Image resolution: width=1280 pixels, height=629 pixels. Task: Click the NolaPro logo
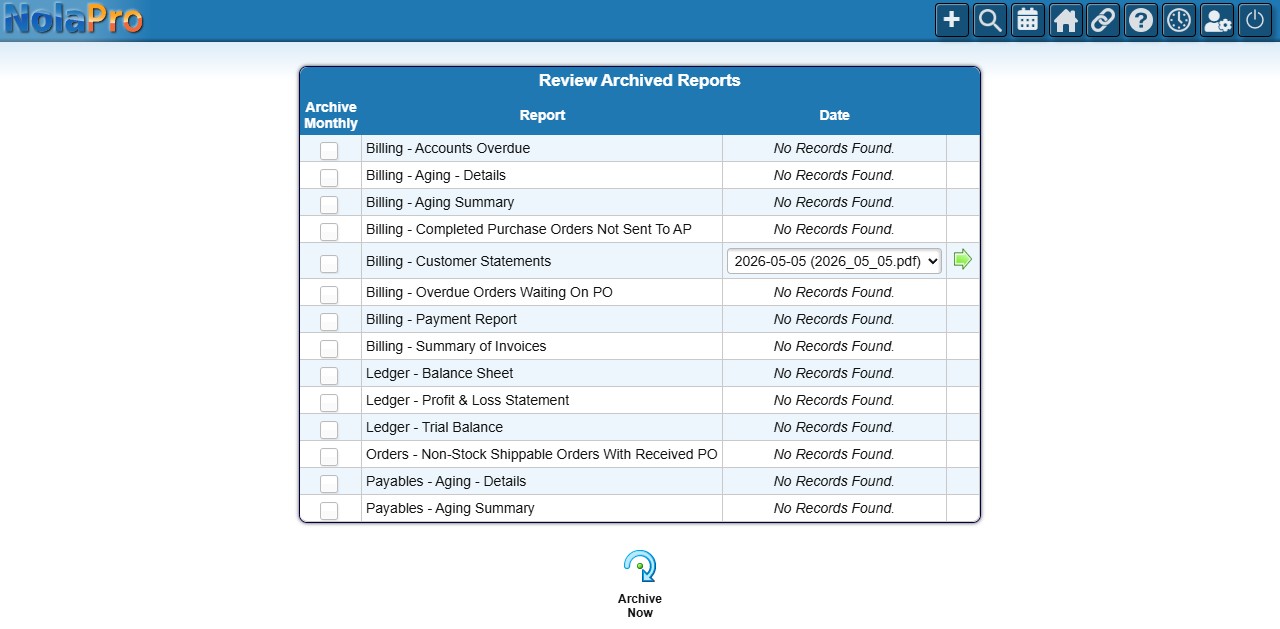(x=73, y=20)
